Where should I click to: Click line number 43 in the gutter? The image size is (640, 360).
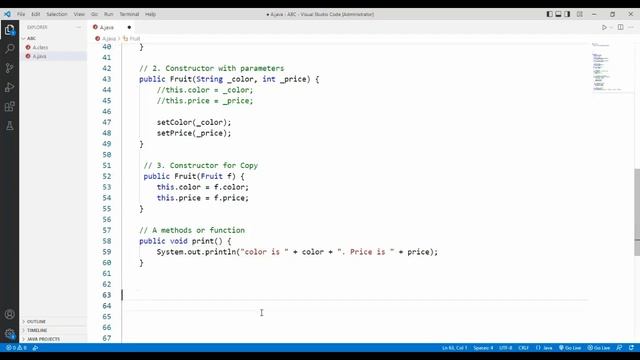coord(107,79)
